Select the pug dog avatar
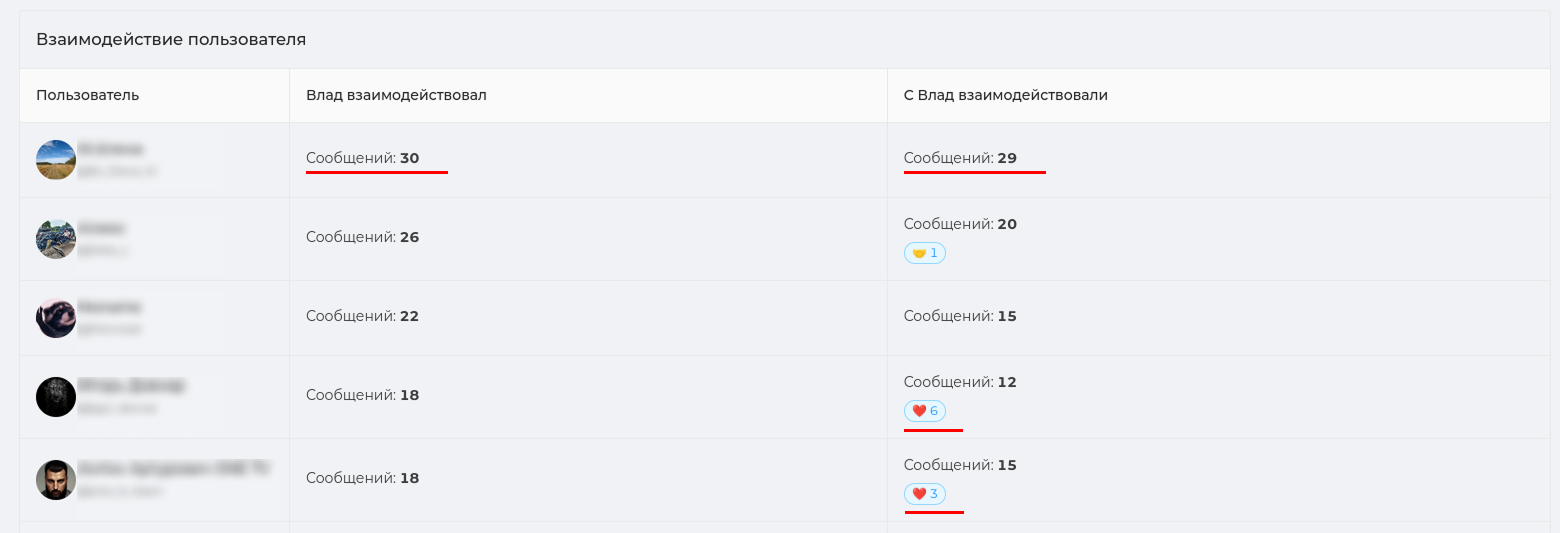 click(x=56, y=318)
